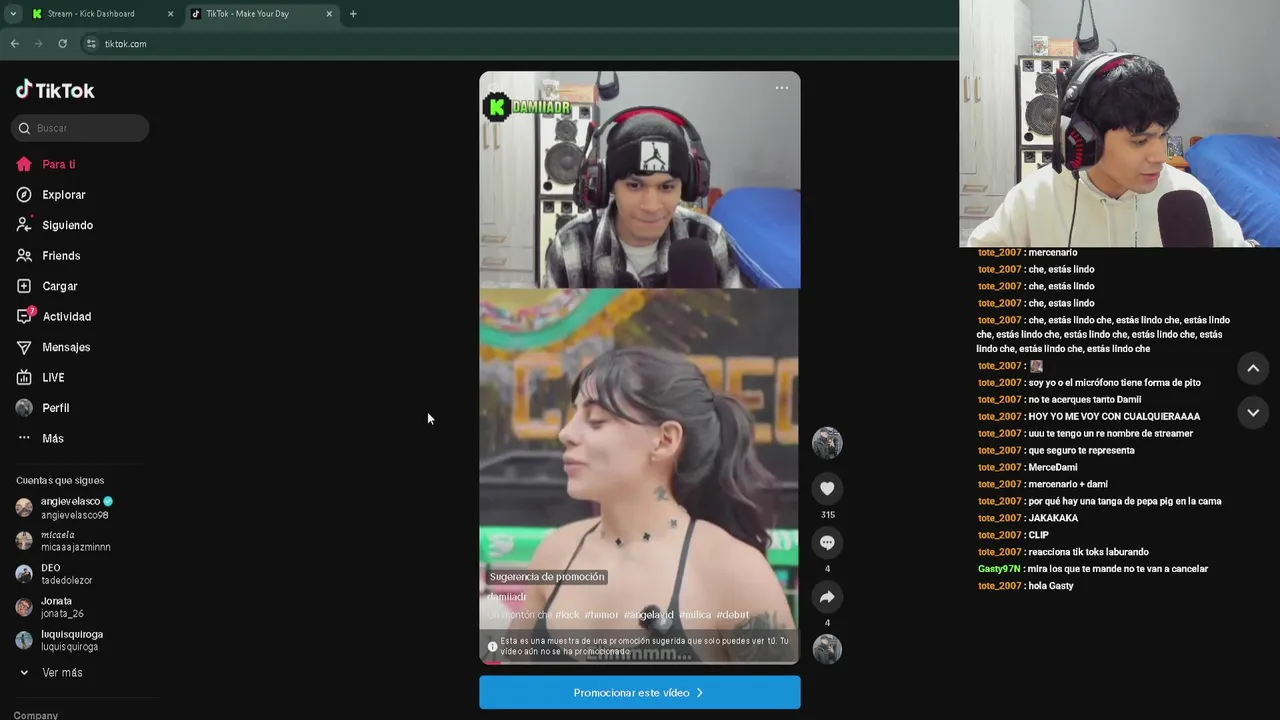Open the #humor hashtag
The height and width of the screenshot is (720, 1280).
coord(601,615)
